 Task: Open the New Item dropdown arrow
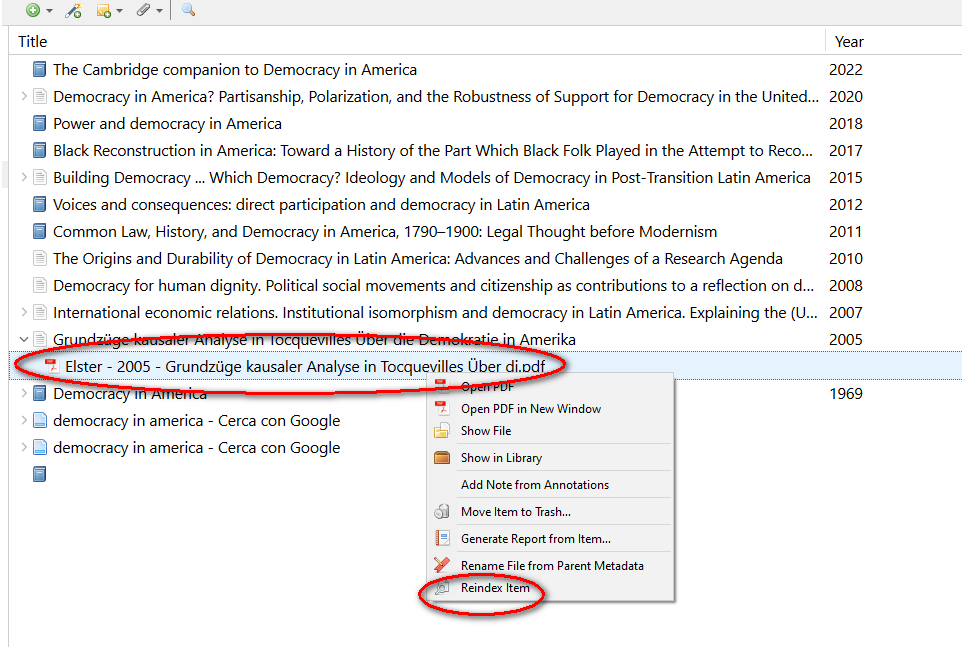point(50,11)
